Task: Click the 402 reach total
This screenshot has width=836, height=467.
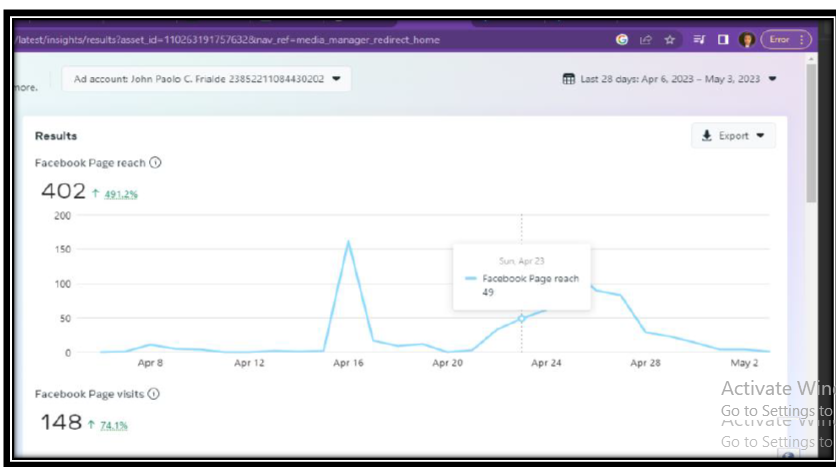Action: pyautogui.click(x=63, y=191)
